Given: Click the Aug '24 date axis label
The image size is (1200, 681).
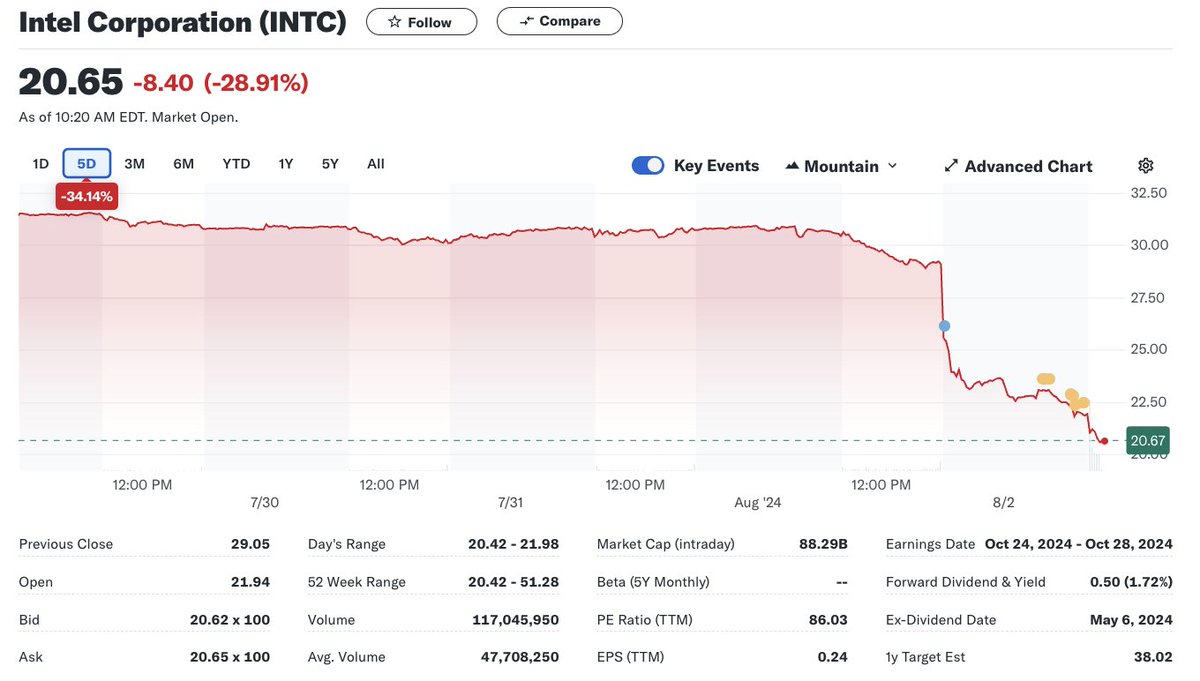Looking at the screenshot, I should click(x=758, y=503).
